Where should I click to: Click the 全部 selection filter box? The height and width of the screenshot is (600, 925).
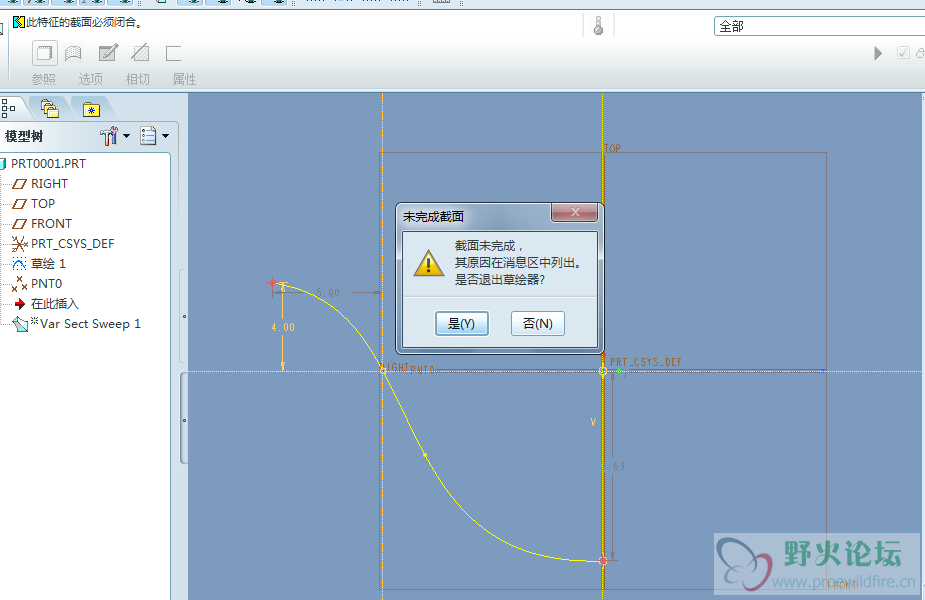tap(819, 26)
